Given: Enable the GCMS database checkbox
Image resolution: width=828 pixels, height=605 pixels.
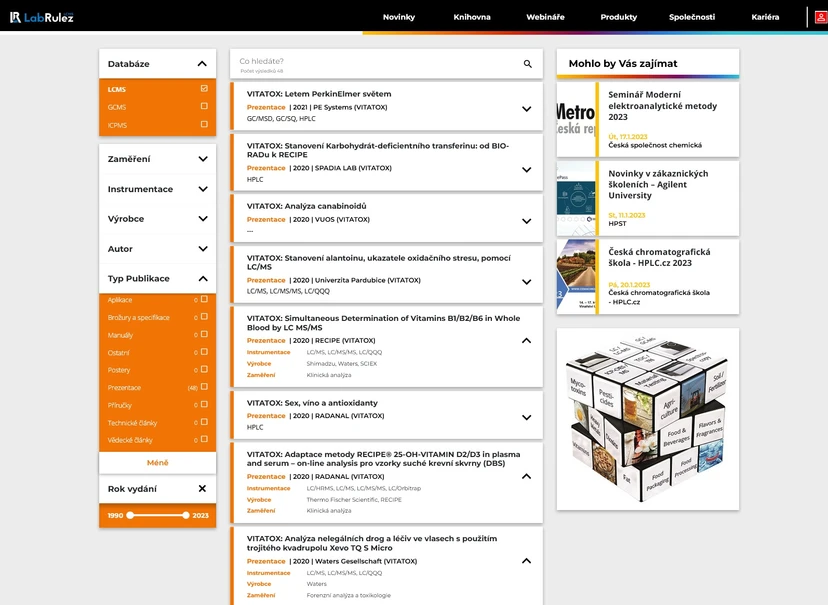Looking at the screenshot, I should coord(204,107).
